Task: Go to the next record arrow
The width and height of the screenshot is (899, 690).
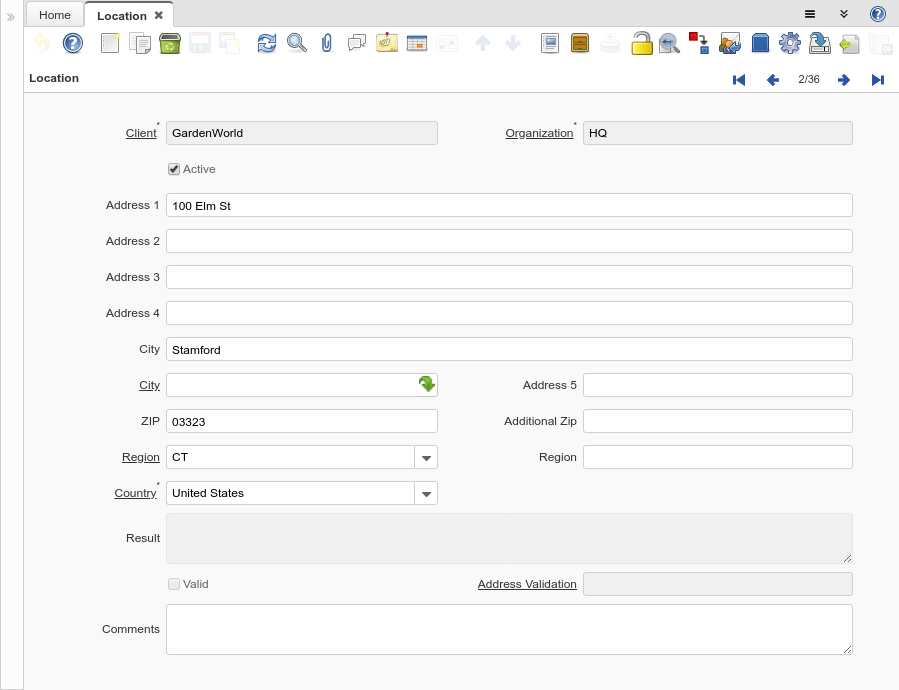Action: coord(844,80)
